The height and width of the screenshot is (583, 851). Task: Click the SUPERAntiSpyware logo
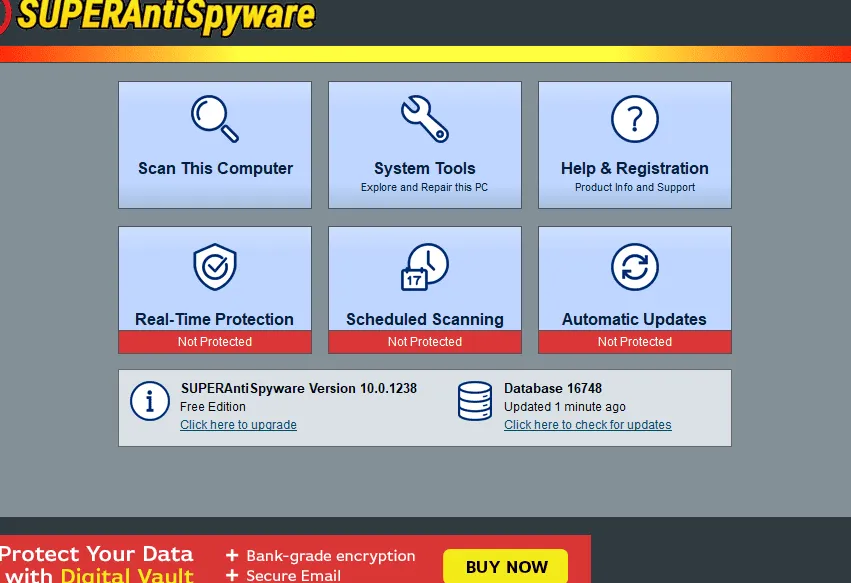click(160, 18)
